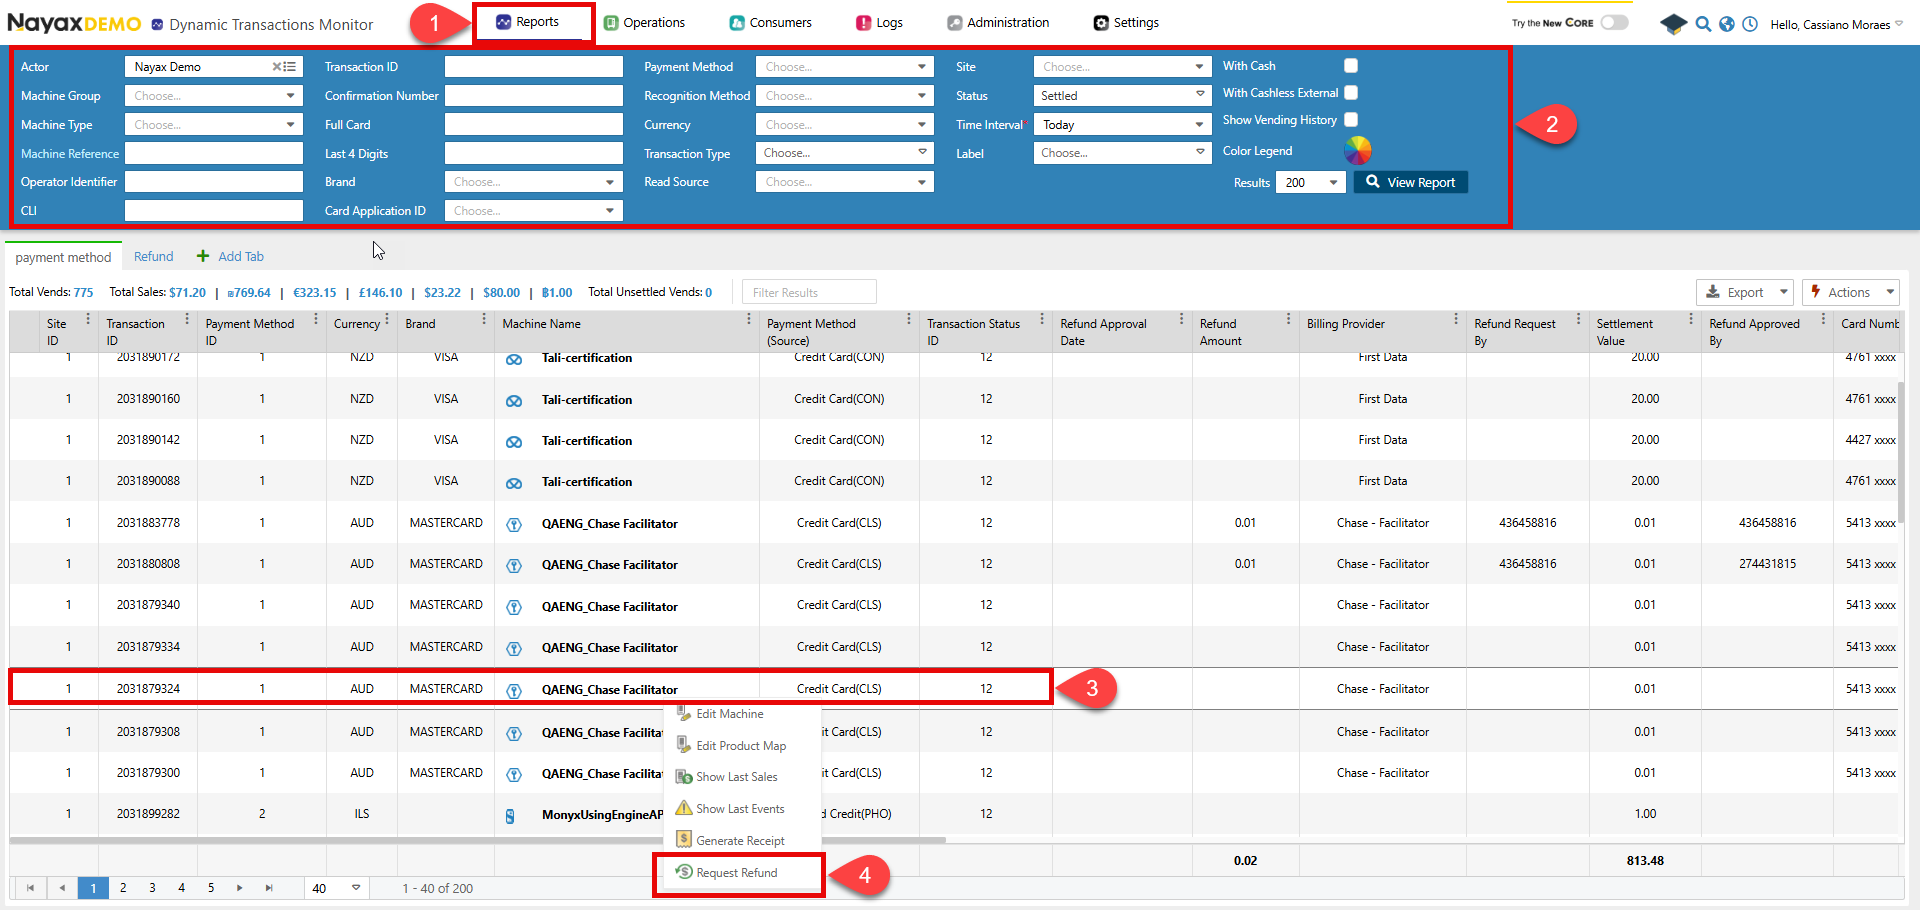
Task: Open the Color Legend wheel
Action: [x=1358, y=151]
